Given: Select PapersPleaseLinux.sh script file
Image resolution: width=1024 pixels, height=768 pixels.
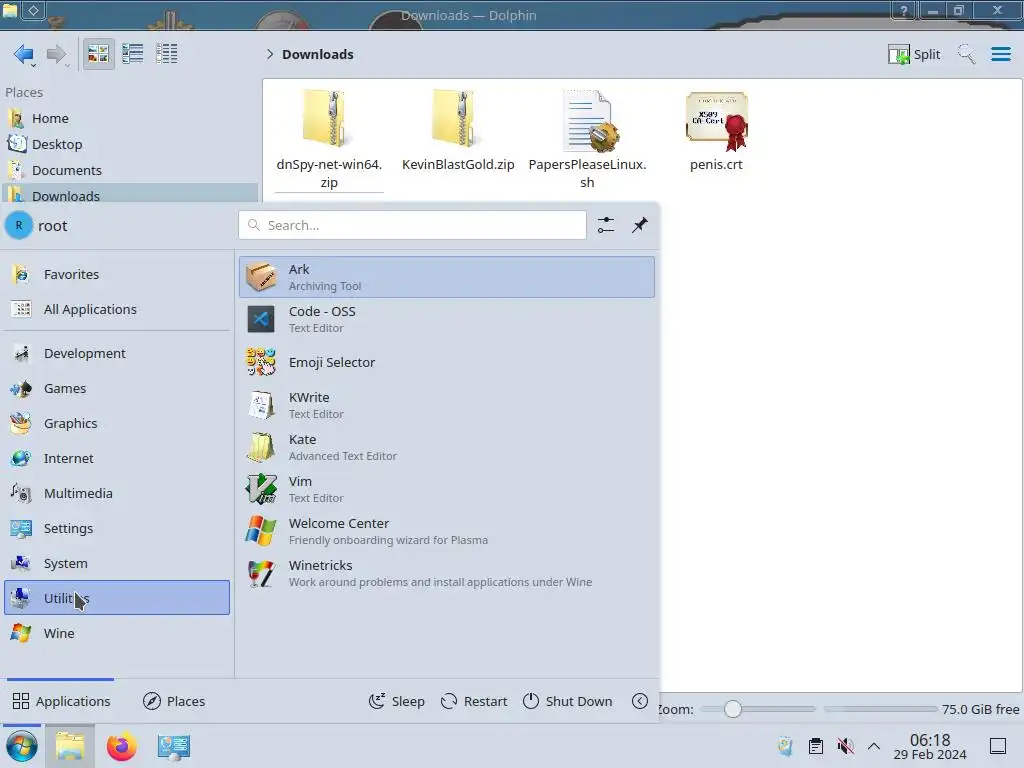Looking at the screenshot, I should coord(587,139).
